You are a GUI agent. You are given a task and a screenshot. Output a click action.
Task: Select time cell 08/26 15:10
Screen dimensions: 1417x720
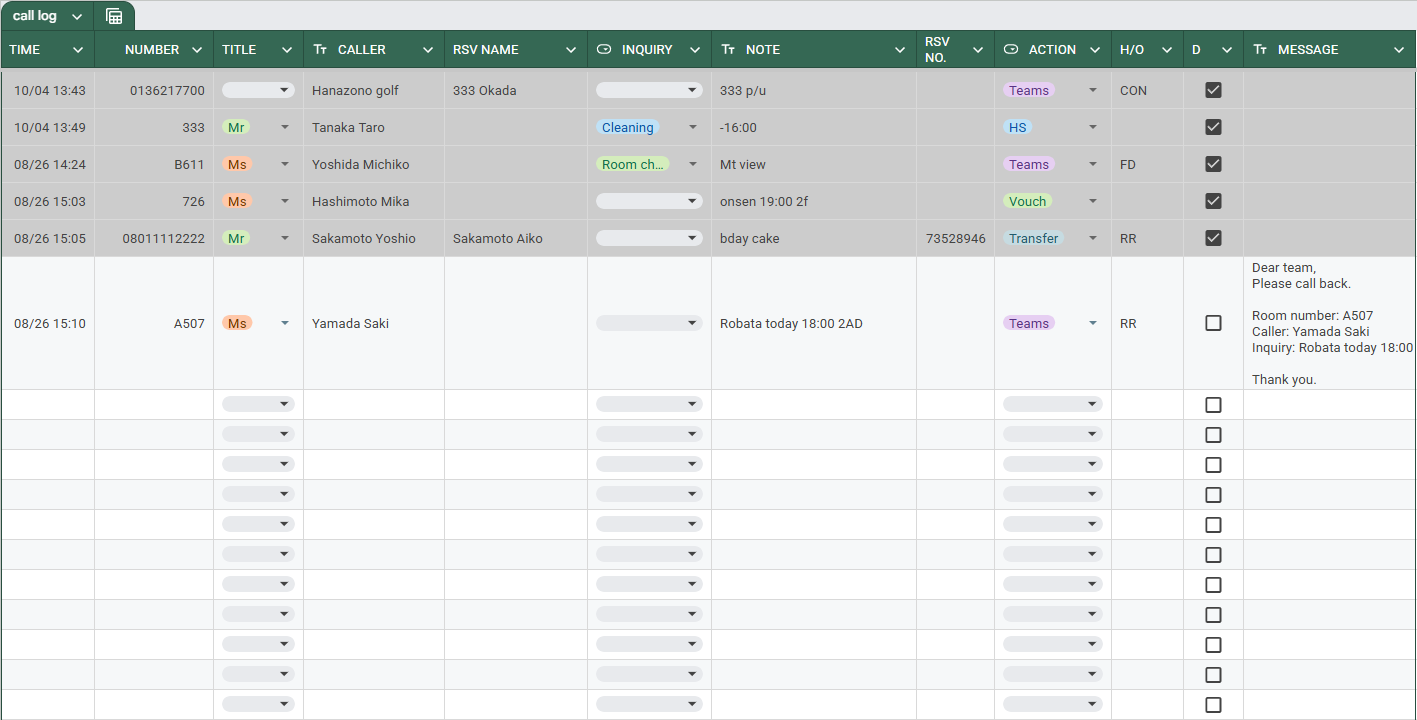coord(48,323)
